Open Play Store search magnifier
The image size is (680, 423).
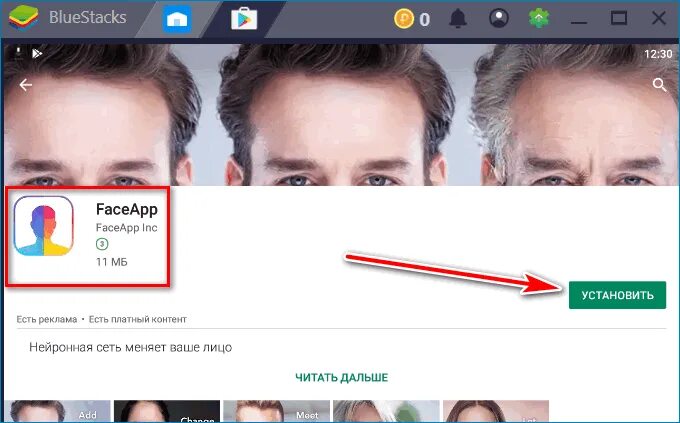[659, 85]
